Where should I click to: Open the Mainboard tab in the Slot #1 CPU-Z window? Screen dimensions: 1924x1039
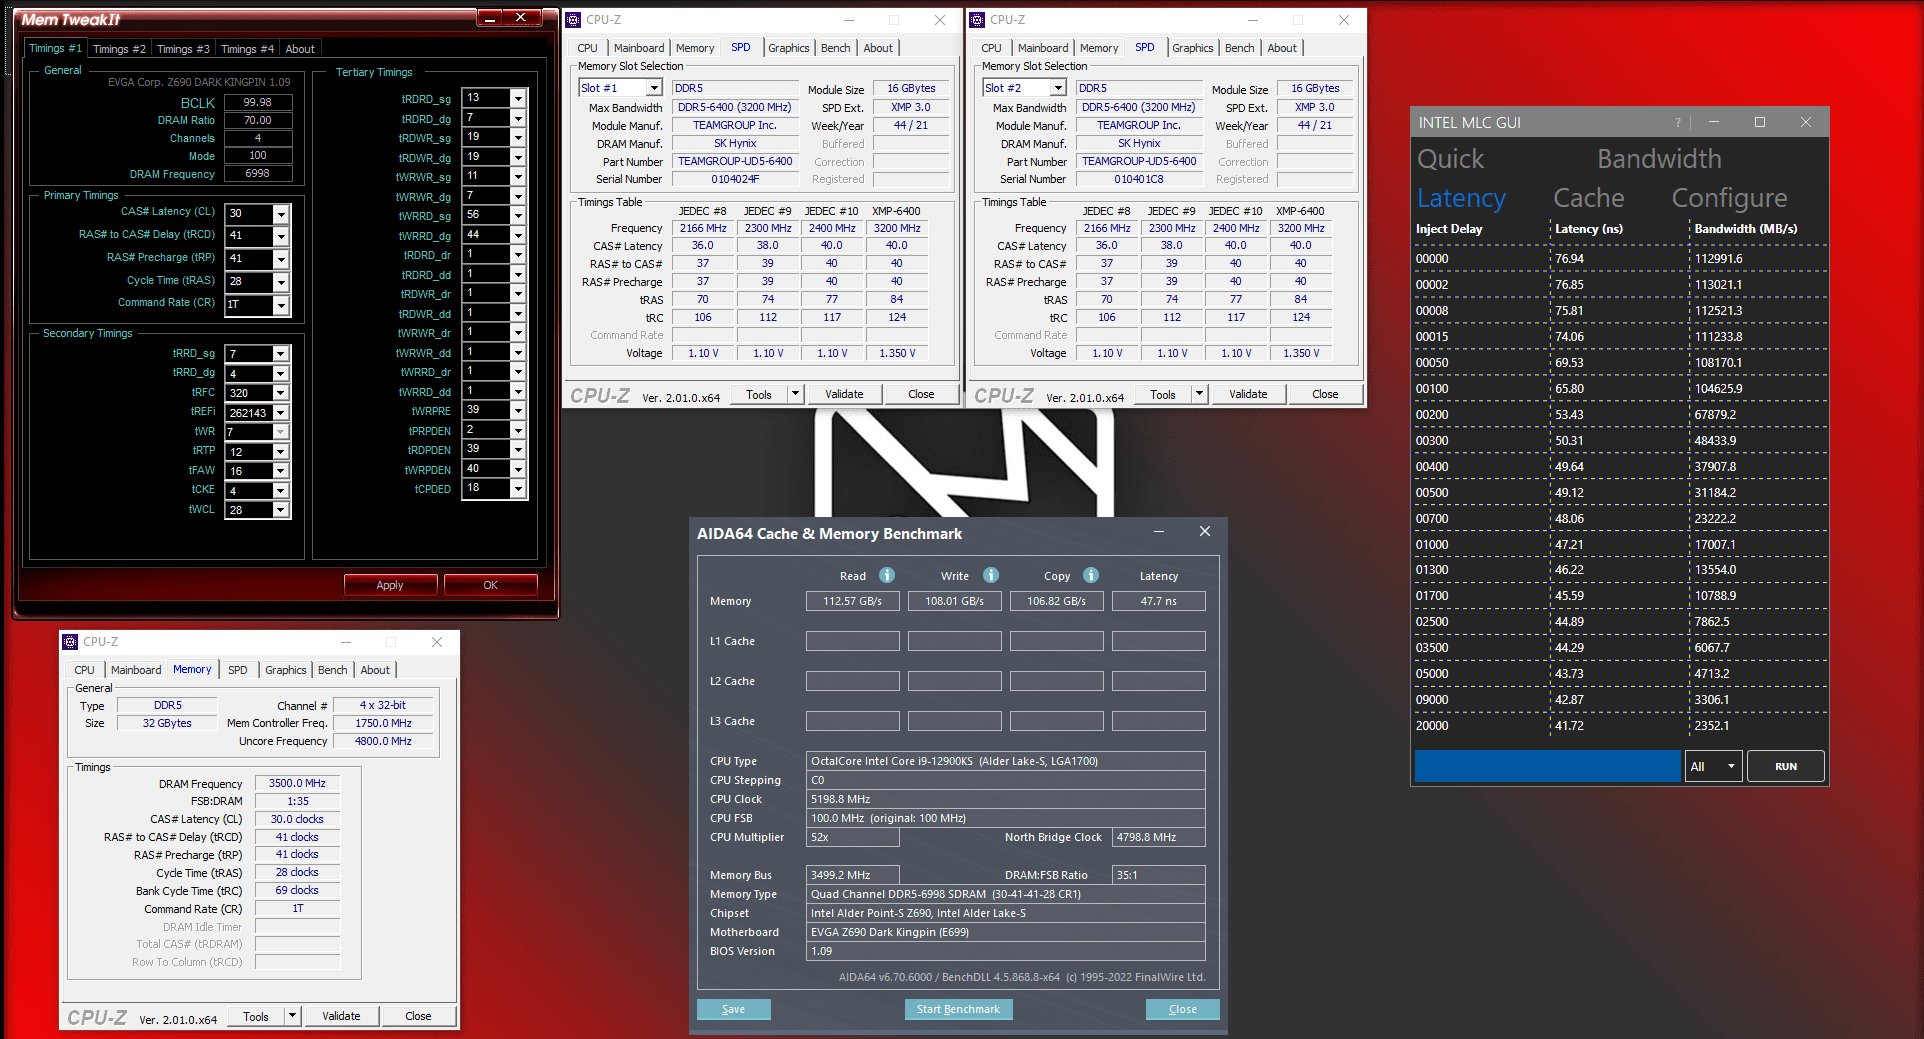[x=639, y=48]
